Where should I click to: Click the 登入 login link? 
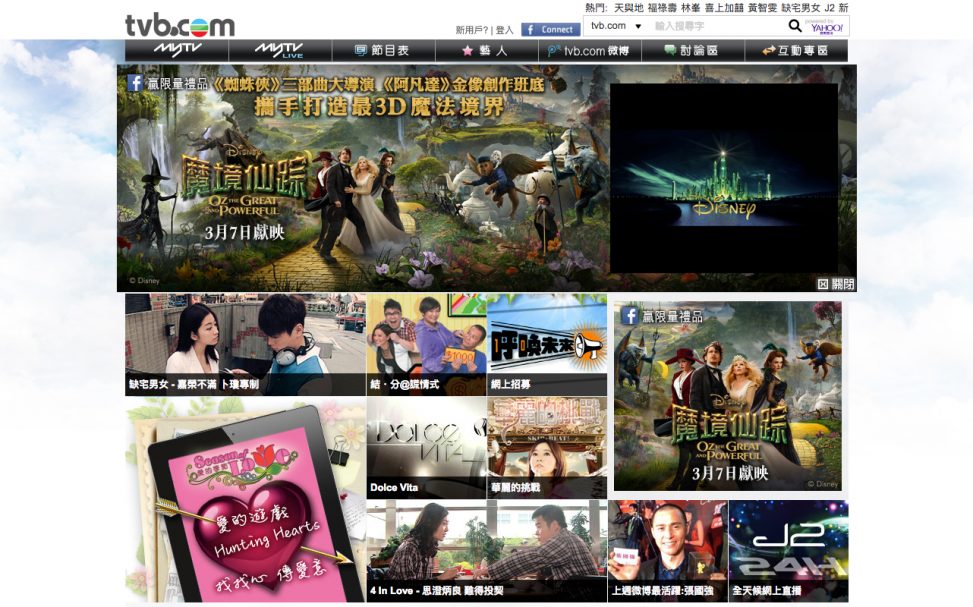pyautogui.click(x=504, y=30)
